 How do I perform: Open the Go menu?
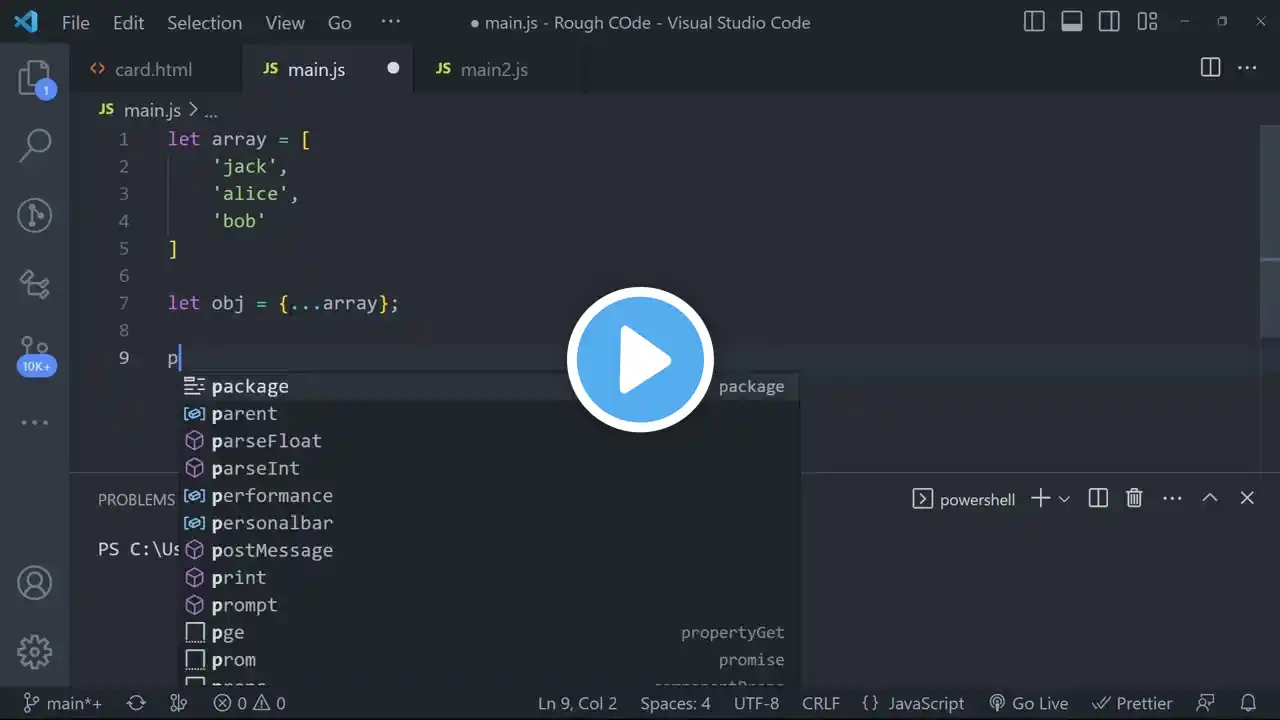(x=340, y=22)
